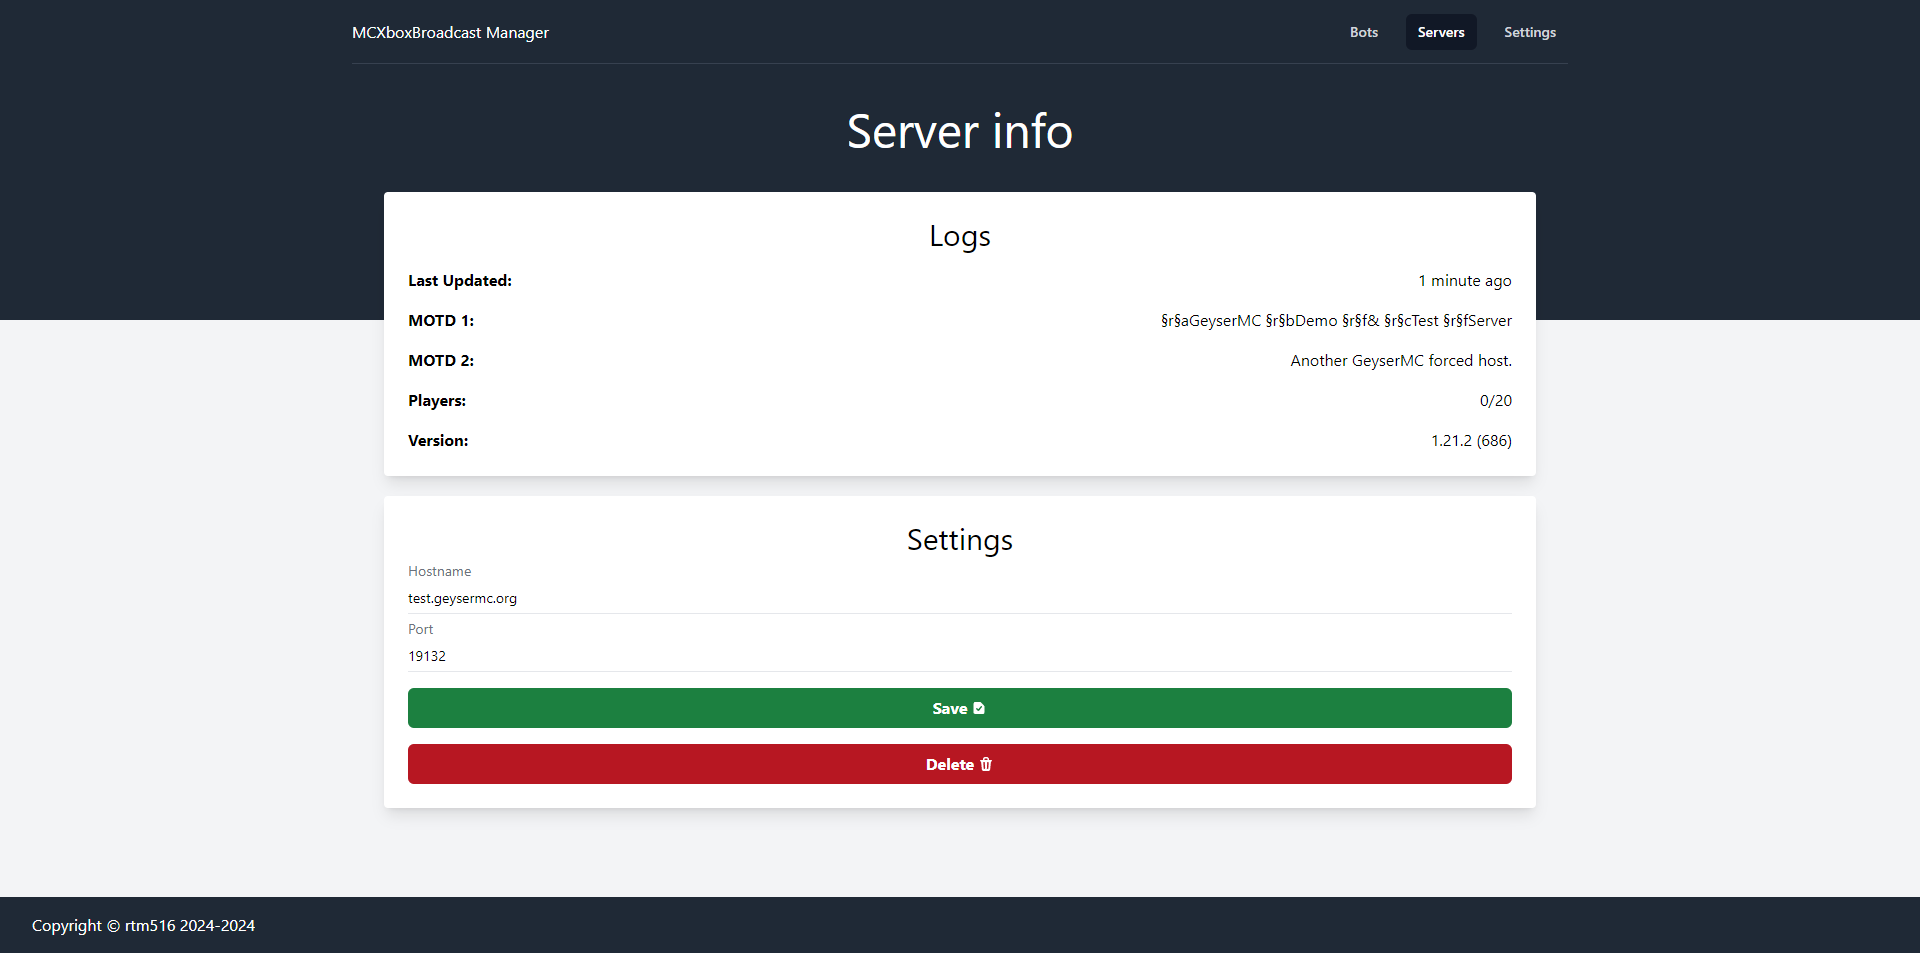
Task: Focus the Port input field
Action: (x=960, y=656)
